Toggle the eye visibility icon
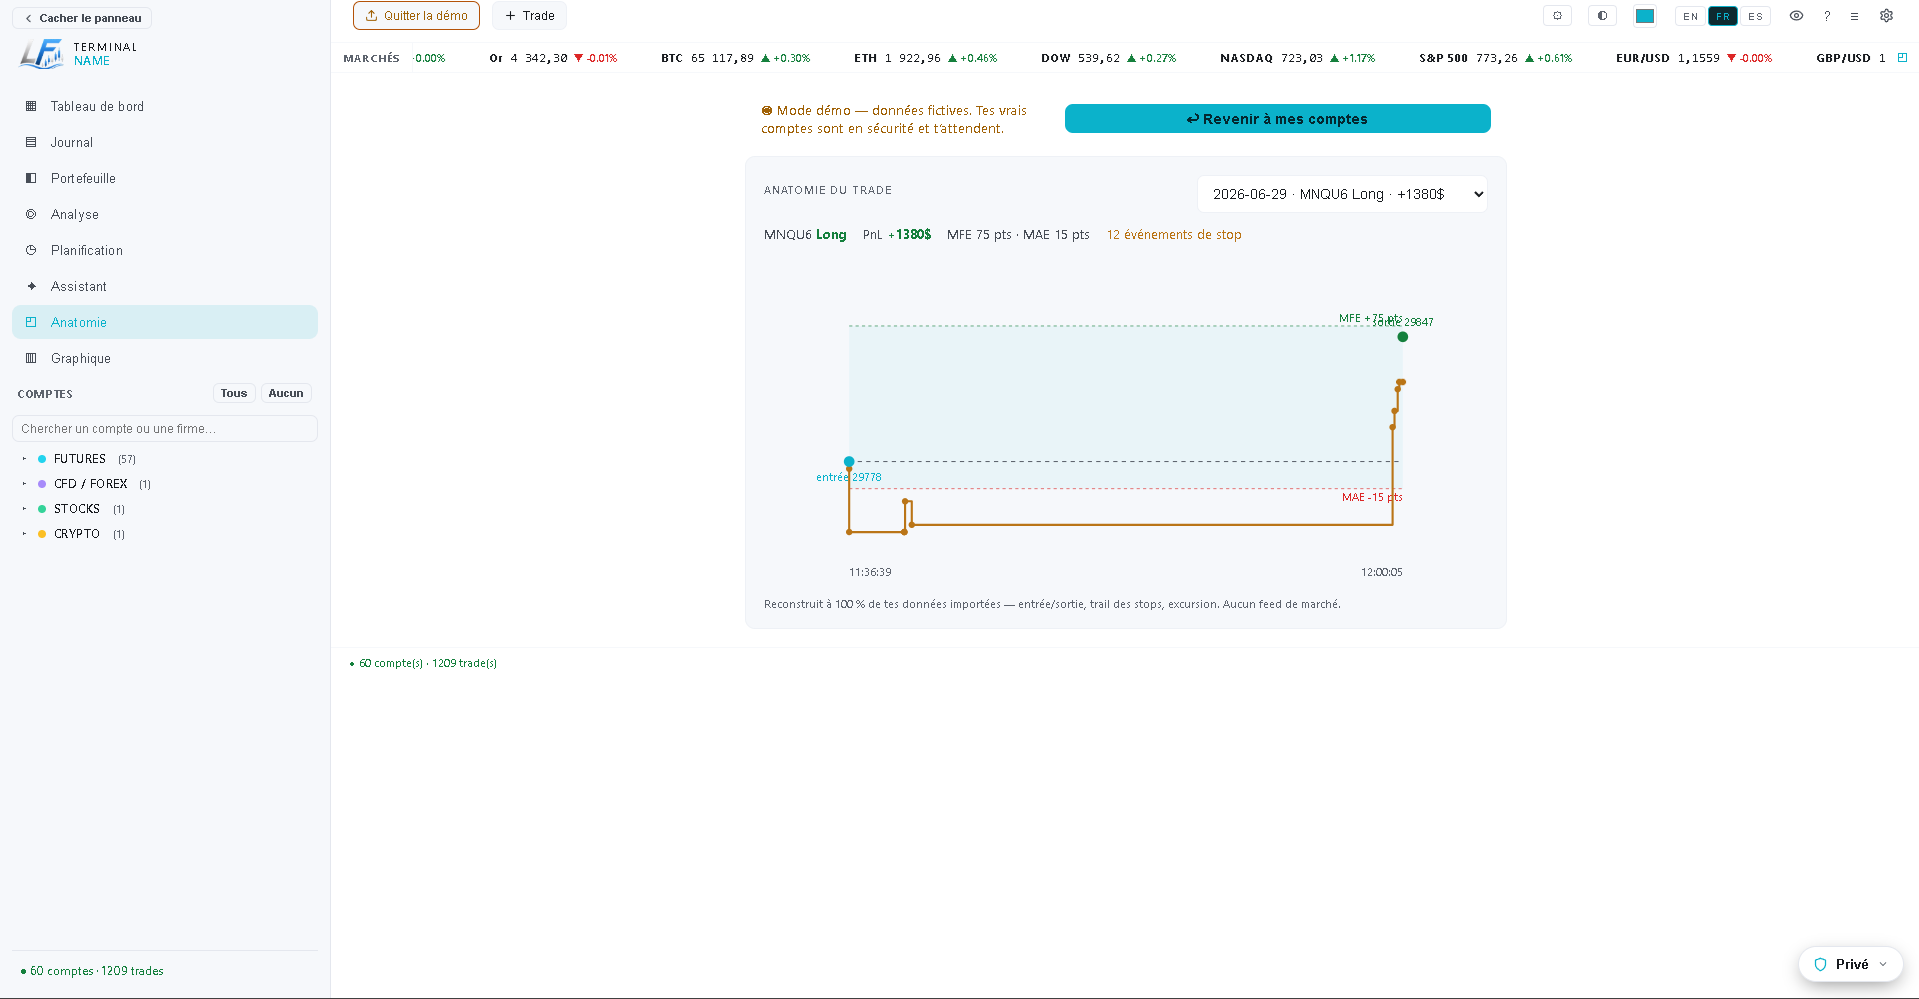 tap(1796, 16)
